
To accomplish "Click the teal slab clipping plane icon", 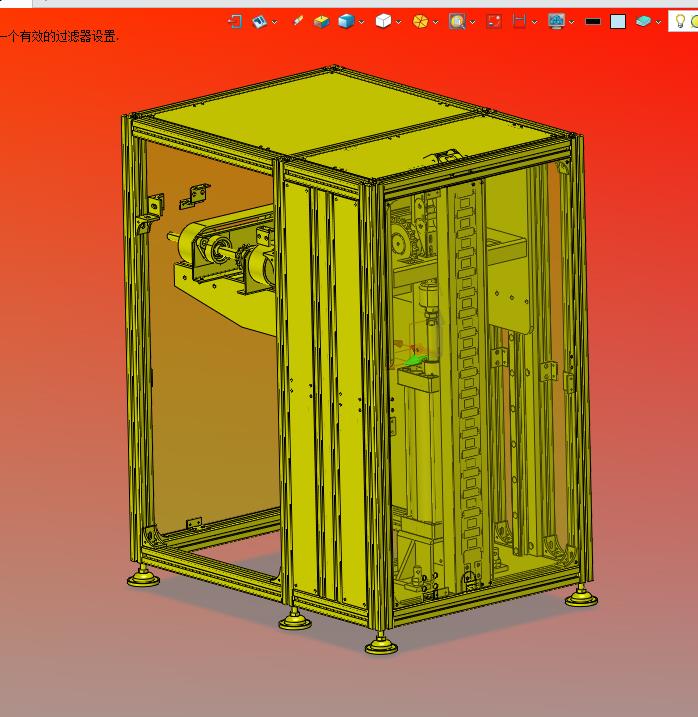I will click(x=643, y=21).
